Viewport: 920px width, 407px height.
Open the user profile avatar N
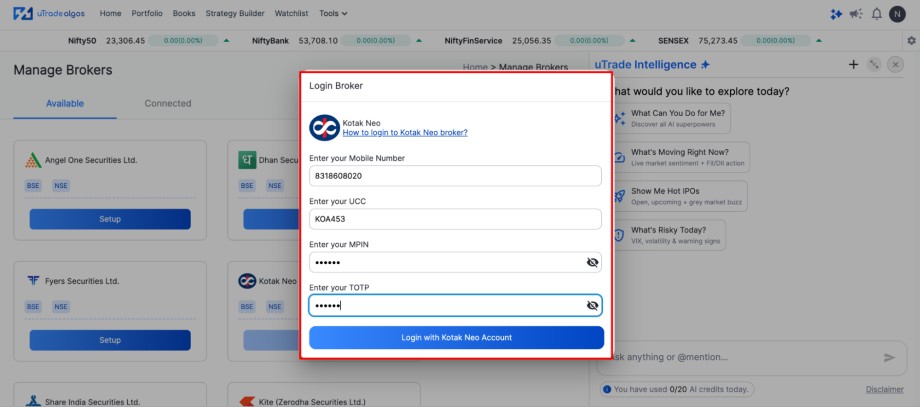point(897,14)
